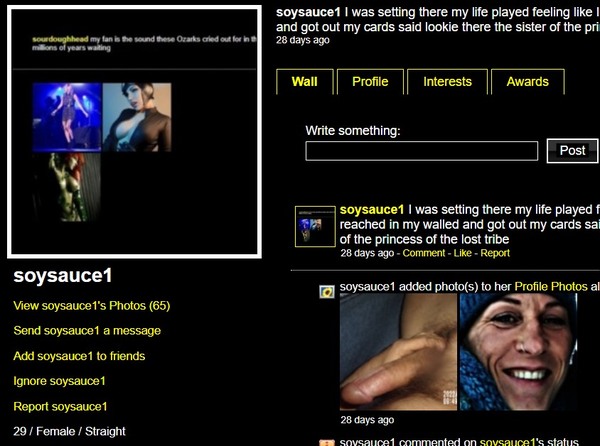Image resolution: width=600 pixels, height=446 pixels.
Task: Click the 'Write something' text field
Action: coord(422,151)
